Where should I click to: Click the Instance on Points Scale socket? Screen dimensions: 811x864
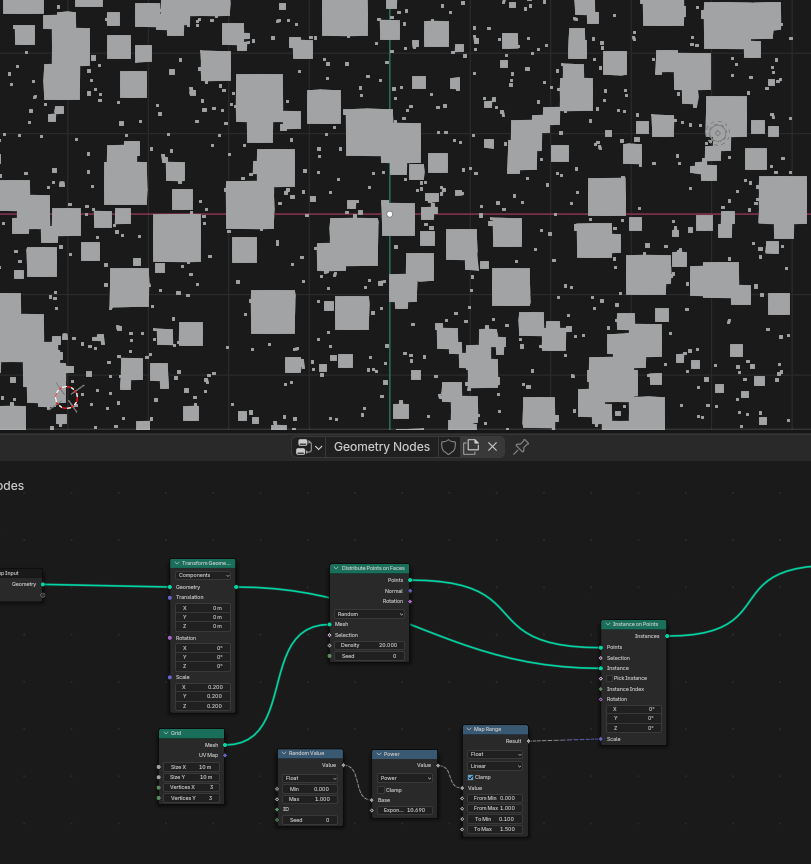click(601, 739)
